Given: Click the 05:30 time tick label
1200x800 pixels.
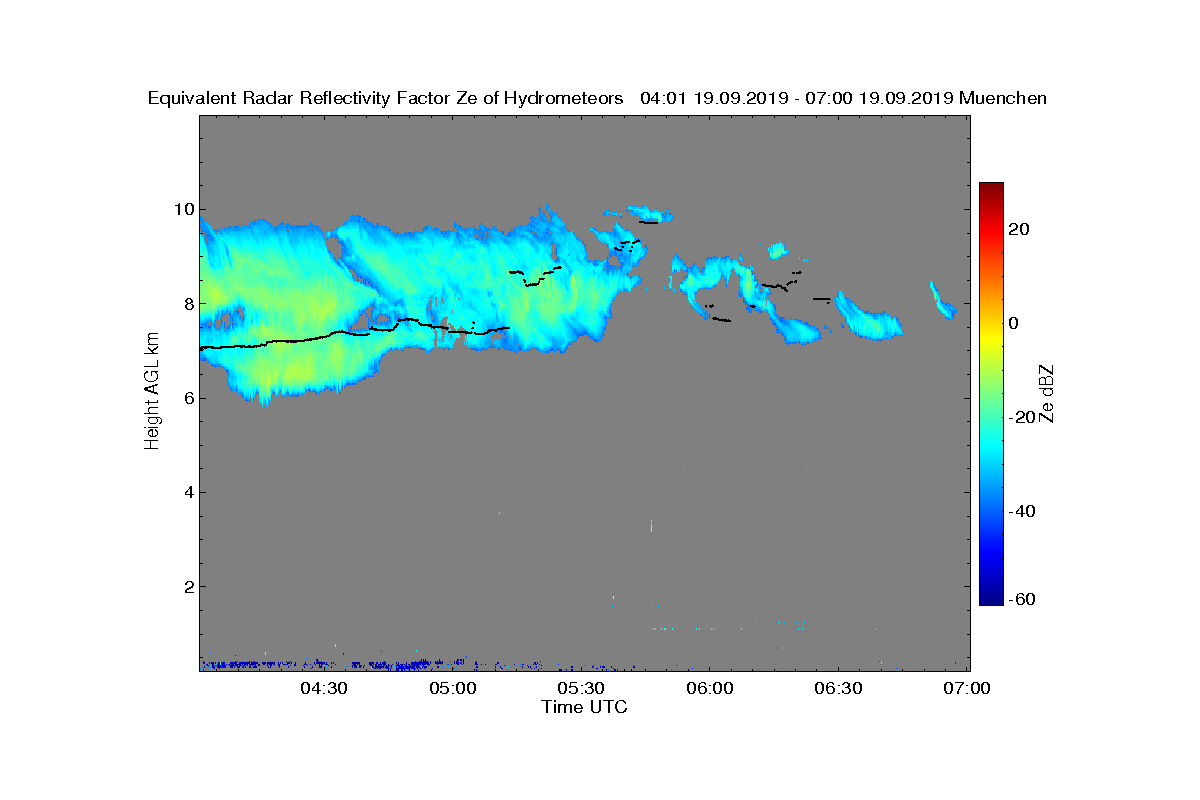Looking at the screenshot, I should coord(581,689).
